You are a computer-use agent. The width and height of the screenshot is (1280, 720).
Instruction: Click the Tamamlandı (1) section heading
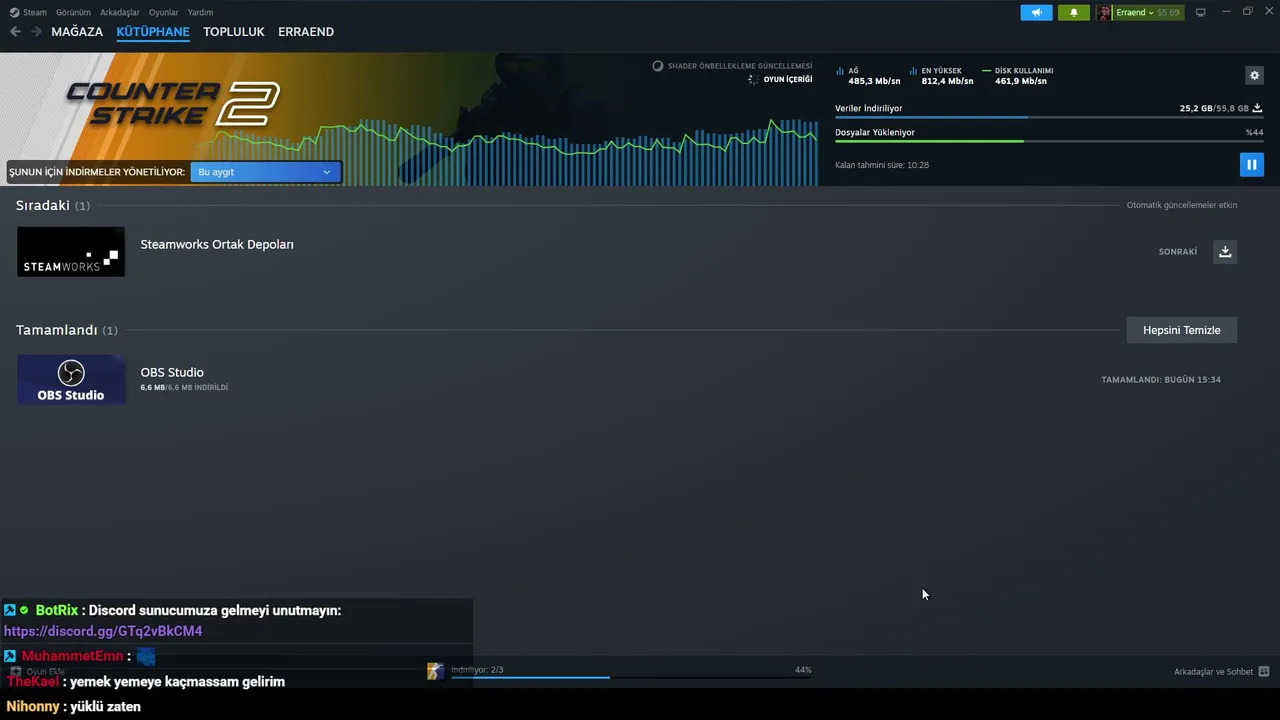click(x=67, y=330)
